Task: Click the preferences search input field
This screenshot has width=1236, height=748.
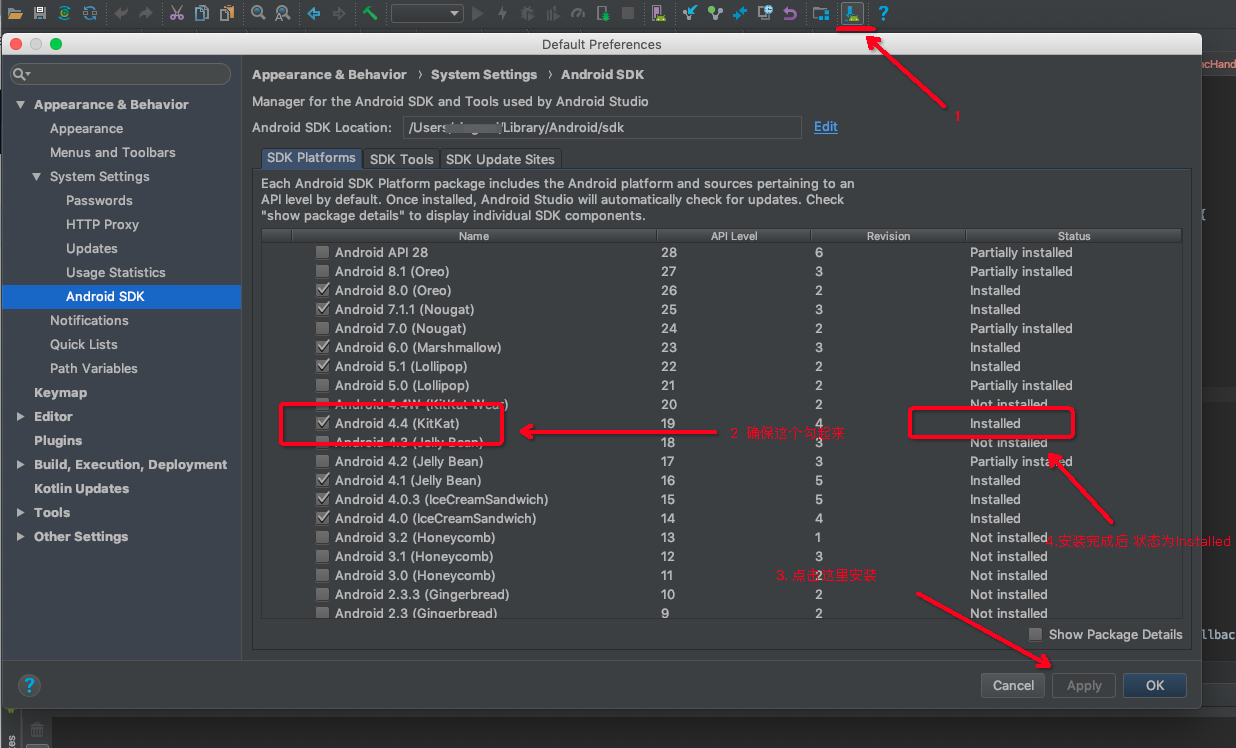Action: click(x=121, y=75)
